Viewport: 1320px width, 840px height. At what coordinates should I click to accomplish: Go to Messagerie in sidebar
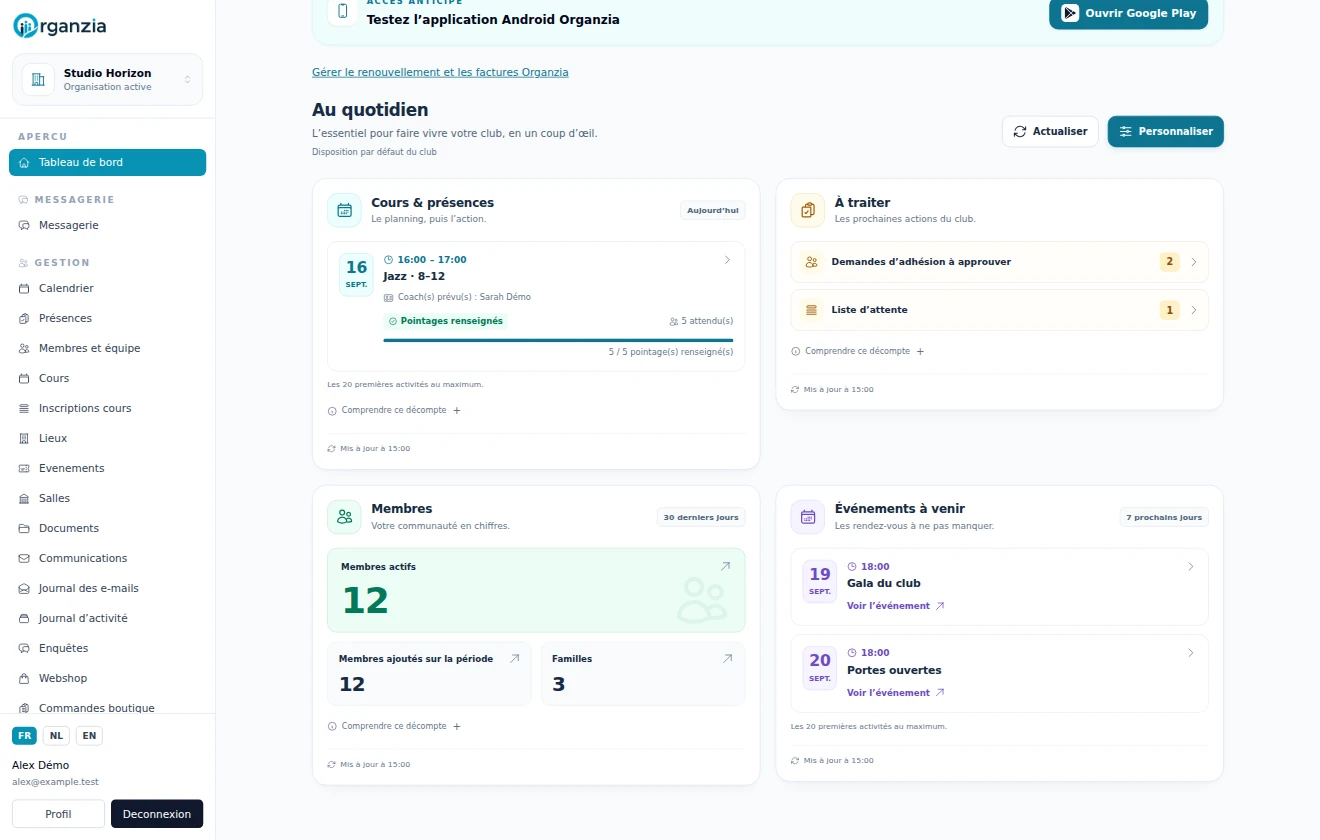(x=107, y=225)
